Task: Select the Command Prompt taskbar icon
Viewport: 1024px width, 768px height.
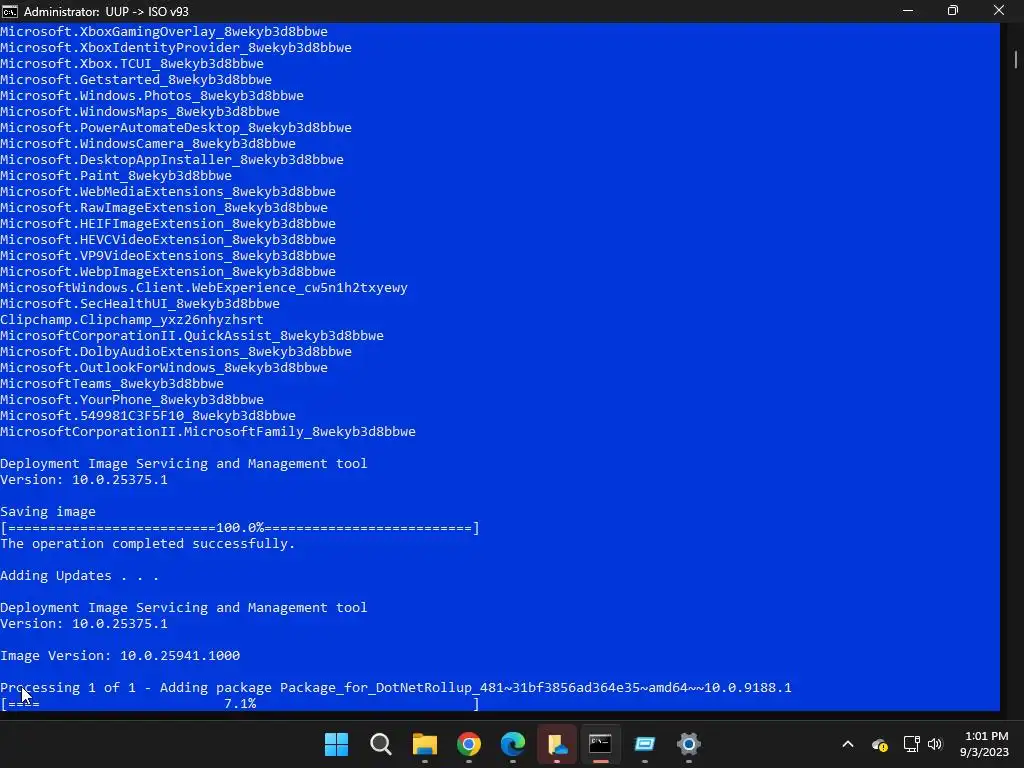Action: [600, 744]
